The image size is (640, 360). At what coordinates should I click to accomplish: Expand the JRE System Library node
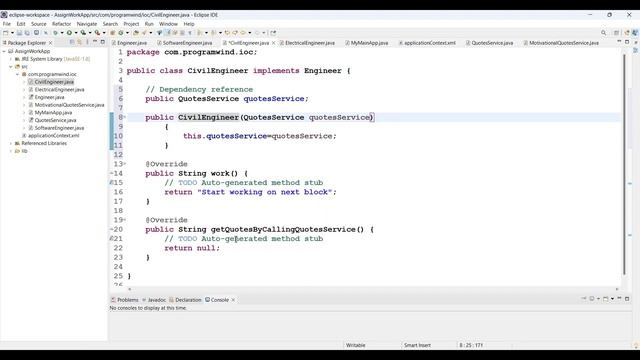pos(11,59)
